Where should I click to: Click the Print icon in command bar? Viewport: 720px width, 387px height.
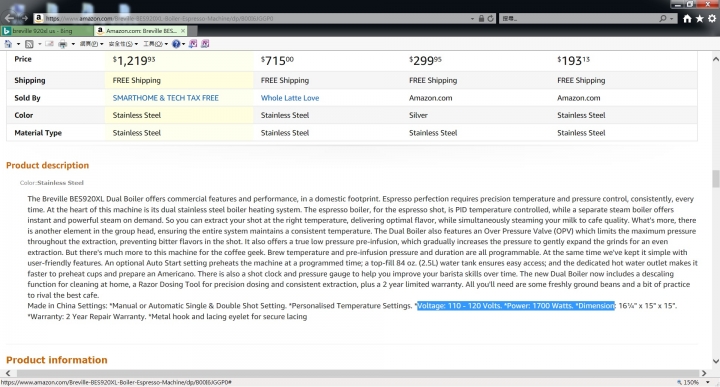(x=63, y=44)
